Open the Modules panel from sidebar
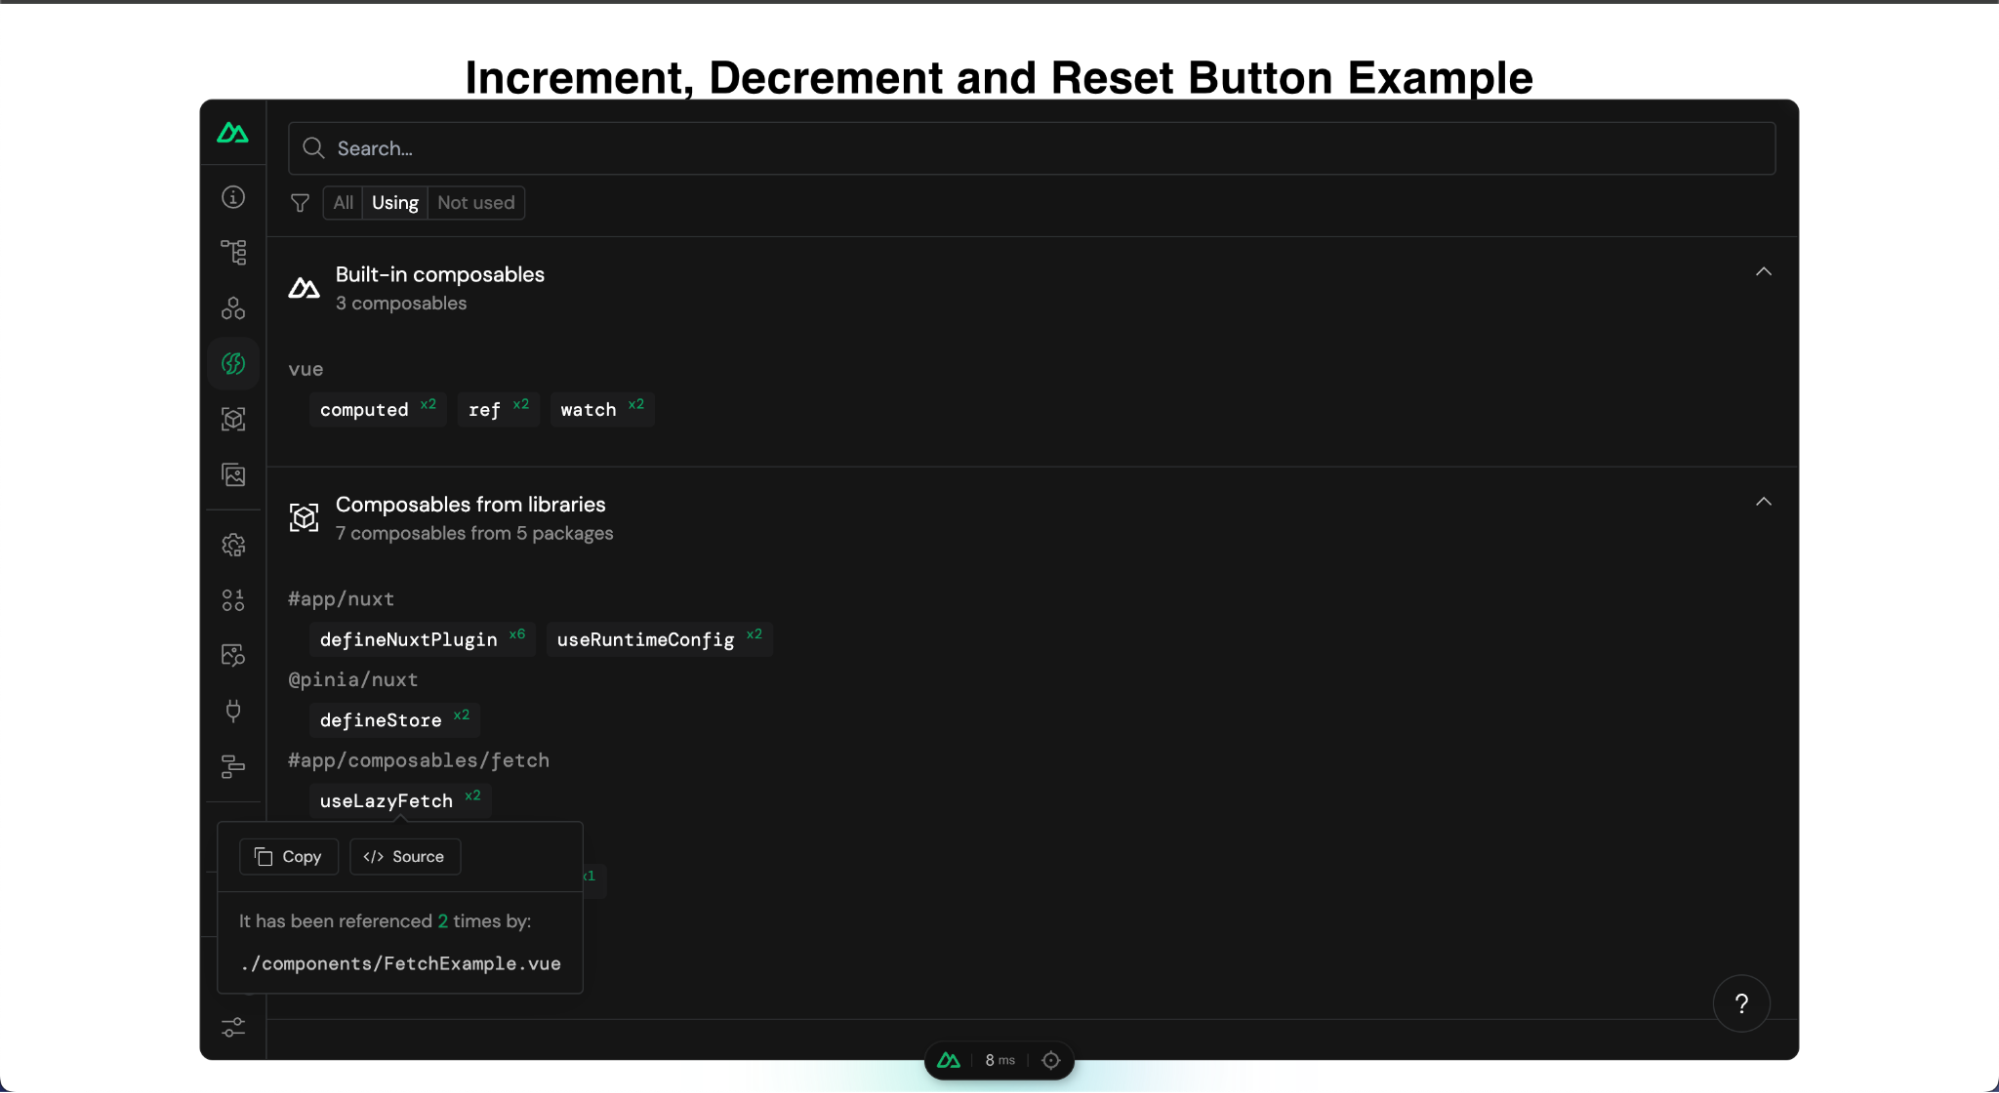 pyautogui.click(x=233, y=419)
